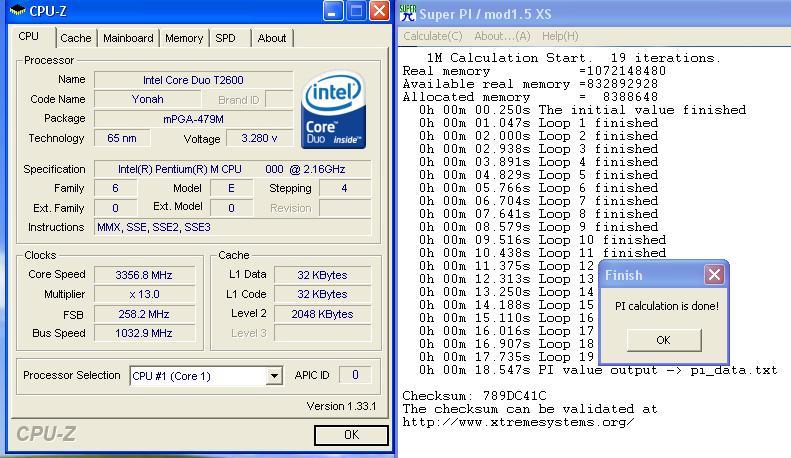Click the 'PI value output' line
791x458 pixels.
(598, 370)
